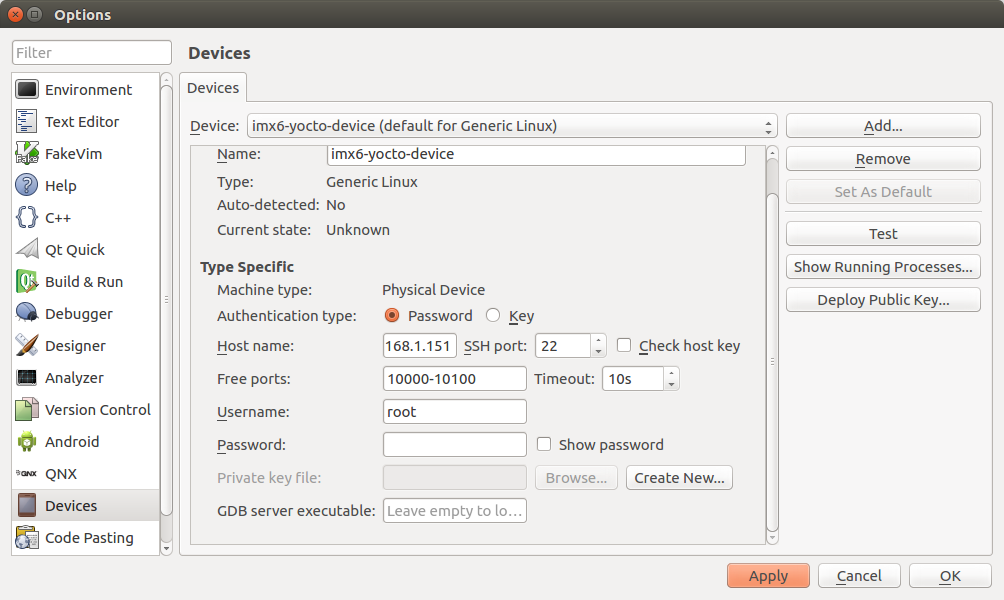Tick the Show password checkbox
This screenshot has width=1004, height=600.
click(544, 445)
